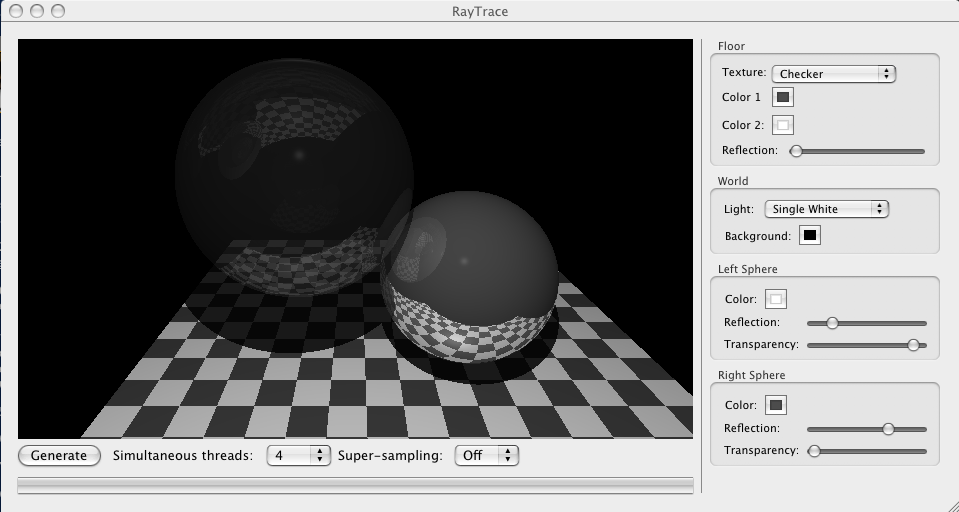Open the Left Sphere color swatch
This screenshot has height=512, width=959.
[x=776, y=299]
